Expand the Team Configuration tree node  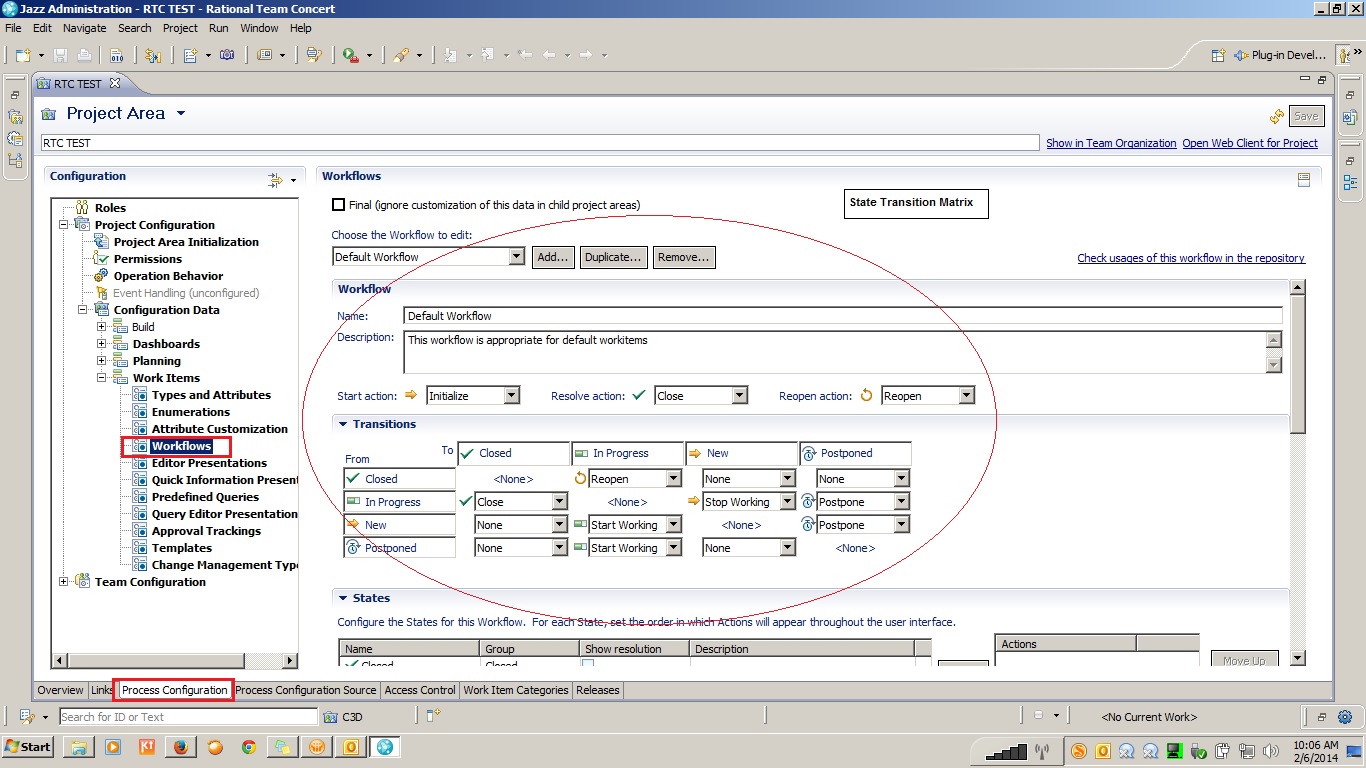[64, 582]
